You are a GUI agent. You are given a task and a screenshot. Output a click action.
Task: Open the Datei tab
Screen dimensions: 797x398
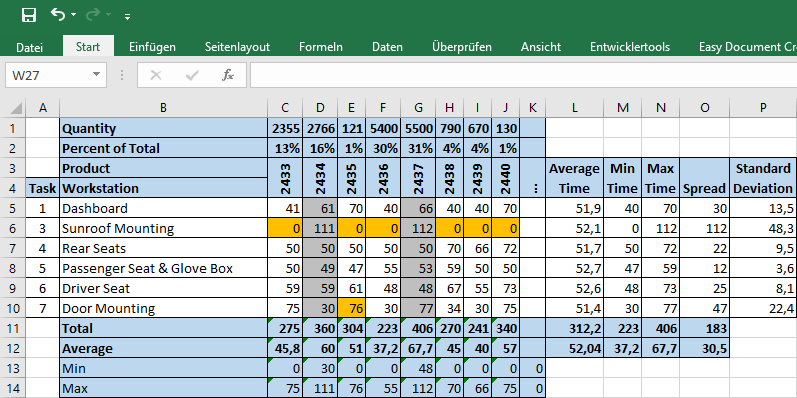pyautogui.click(x=29, y=47)
